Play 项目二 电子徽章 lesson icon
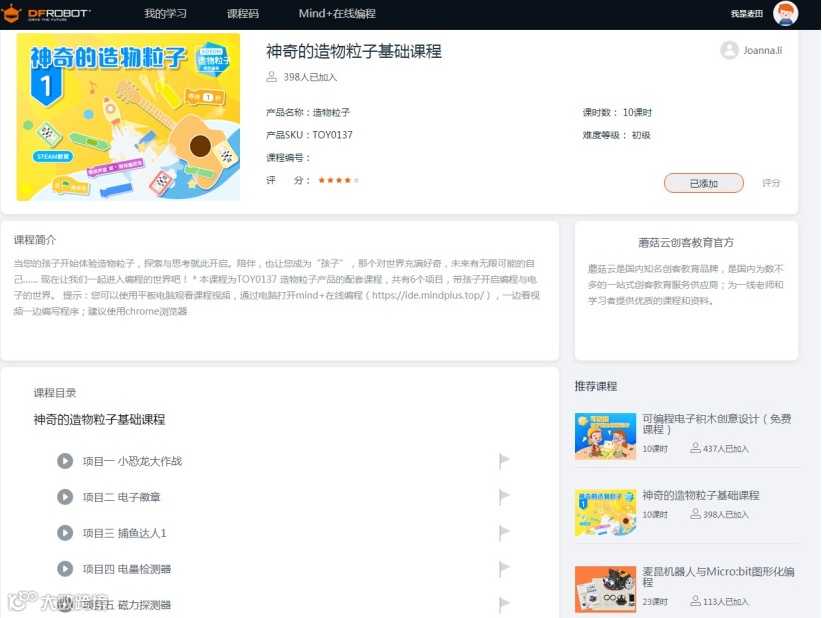The image size is (822, 618). (x=65, y=496)
